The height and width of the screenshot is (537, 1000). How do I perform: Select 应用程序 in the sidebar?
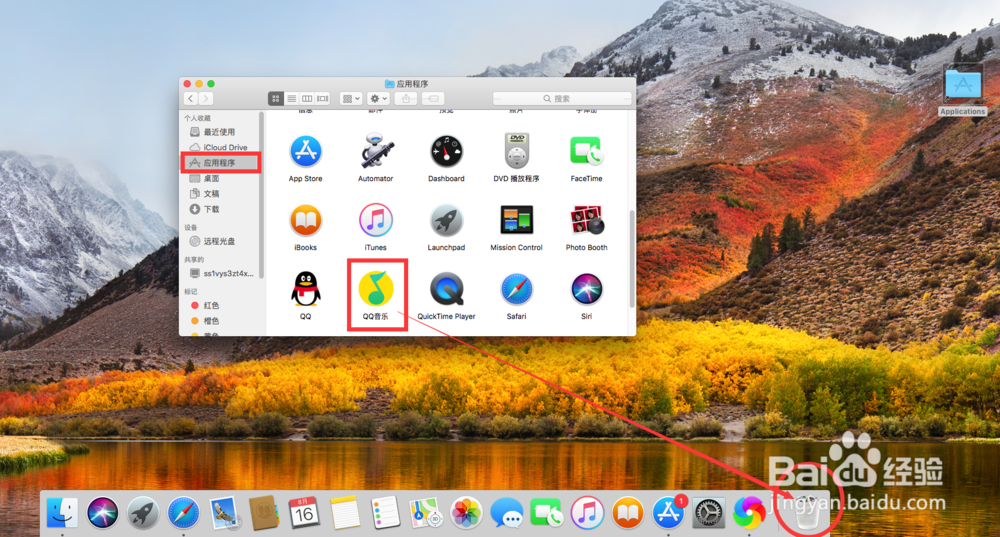click(221, 163)
